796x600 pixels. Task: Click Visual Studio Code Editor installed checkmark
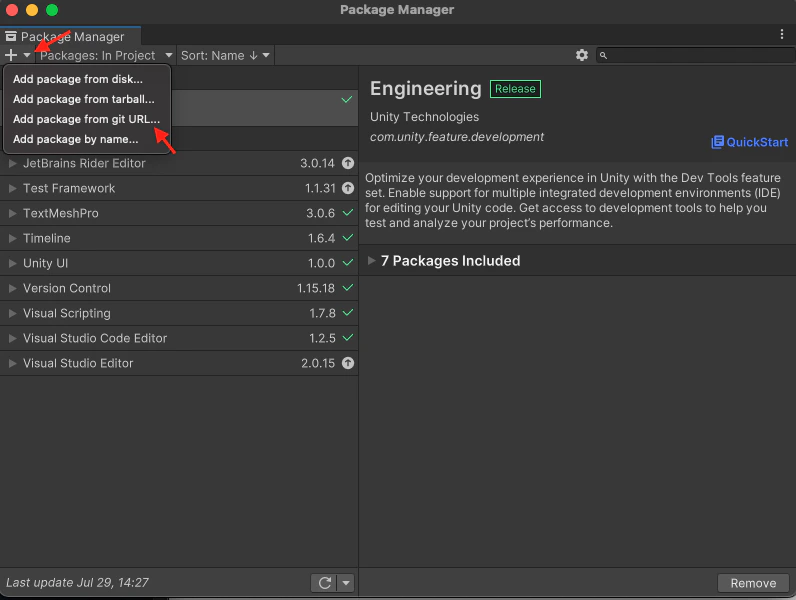click(348, 338)
